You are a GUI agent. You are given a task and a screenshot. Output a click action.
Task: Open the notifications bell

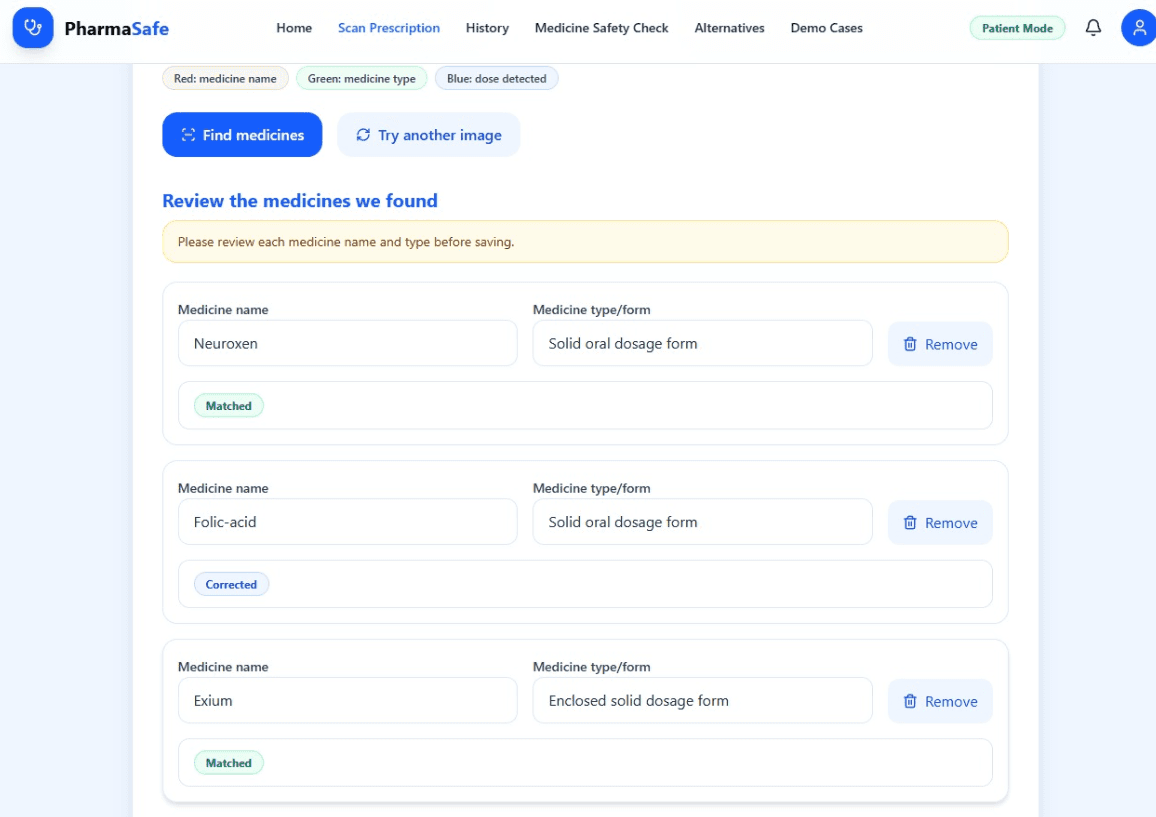tap(1093, 28)
